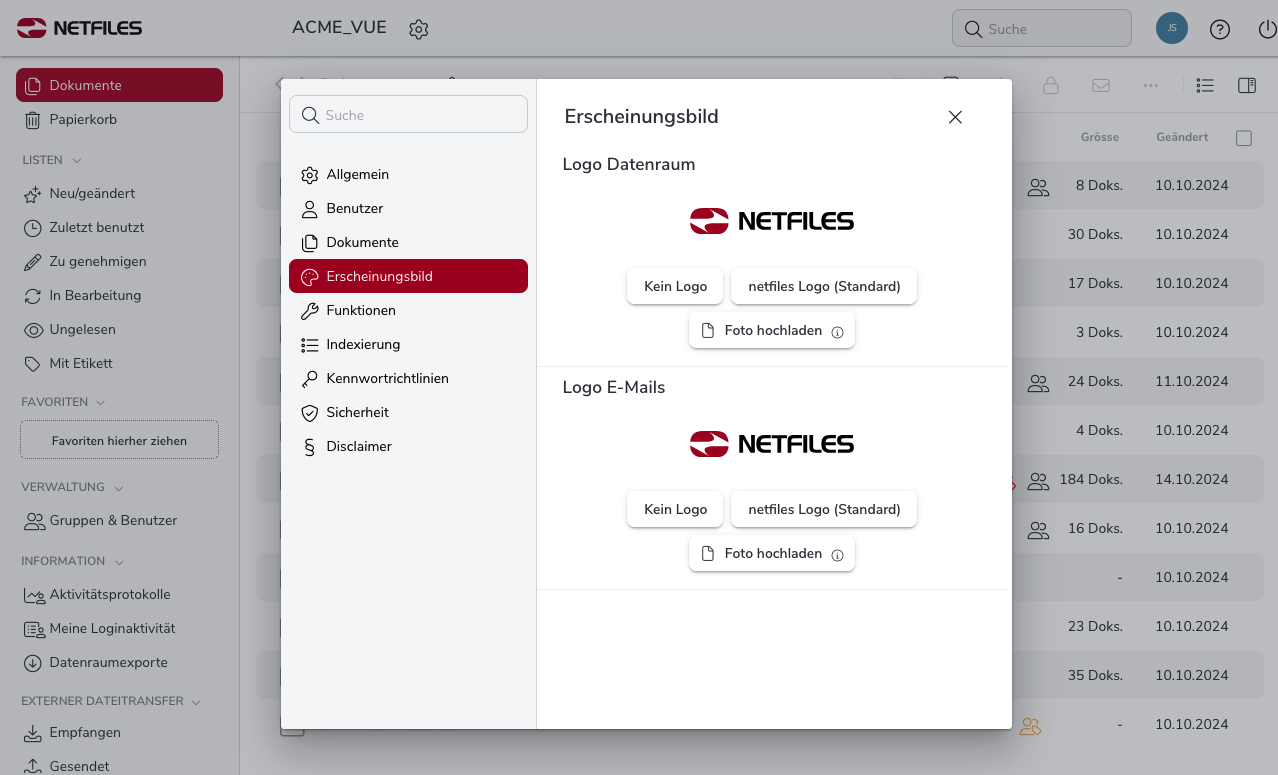
Task: Collapse the Externer Dateitransfer section
Action: [x=196, y=702]
